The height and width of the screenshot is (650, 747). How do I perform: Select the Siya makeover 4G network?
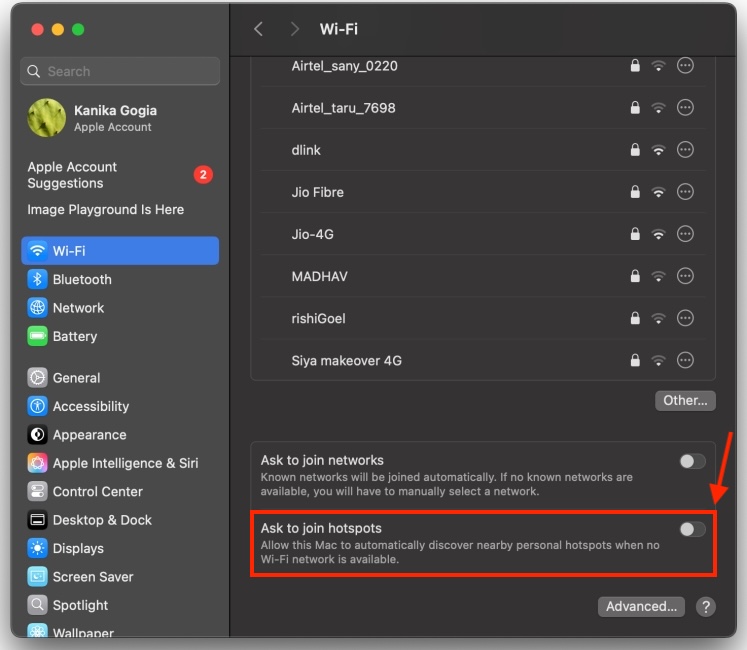click(346, 361)
